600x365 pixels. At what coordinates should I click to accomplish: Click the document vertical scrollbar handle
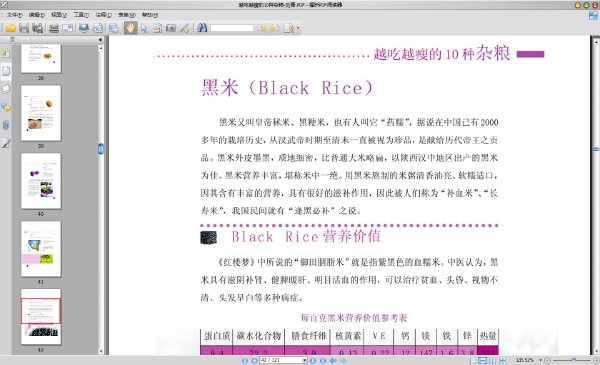[596, 149]
